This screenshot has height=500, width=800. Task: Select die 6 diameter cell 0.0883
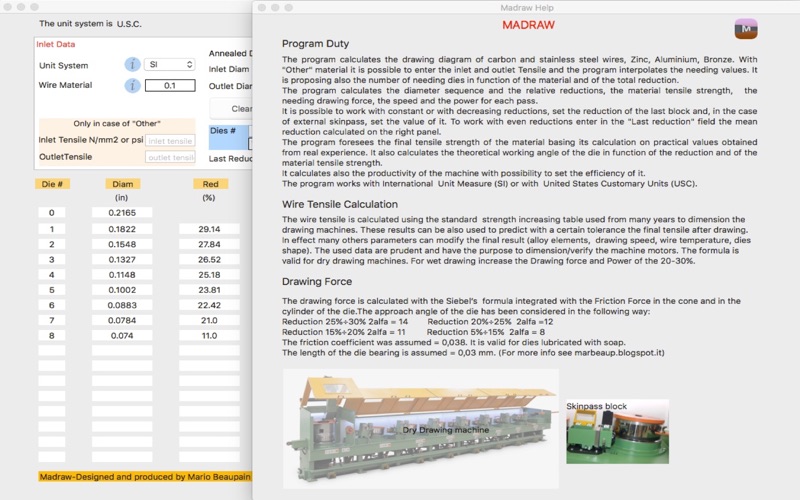point(122,305)
